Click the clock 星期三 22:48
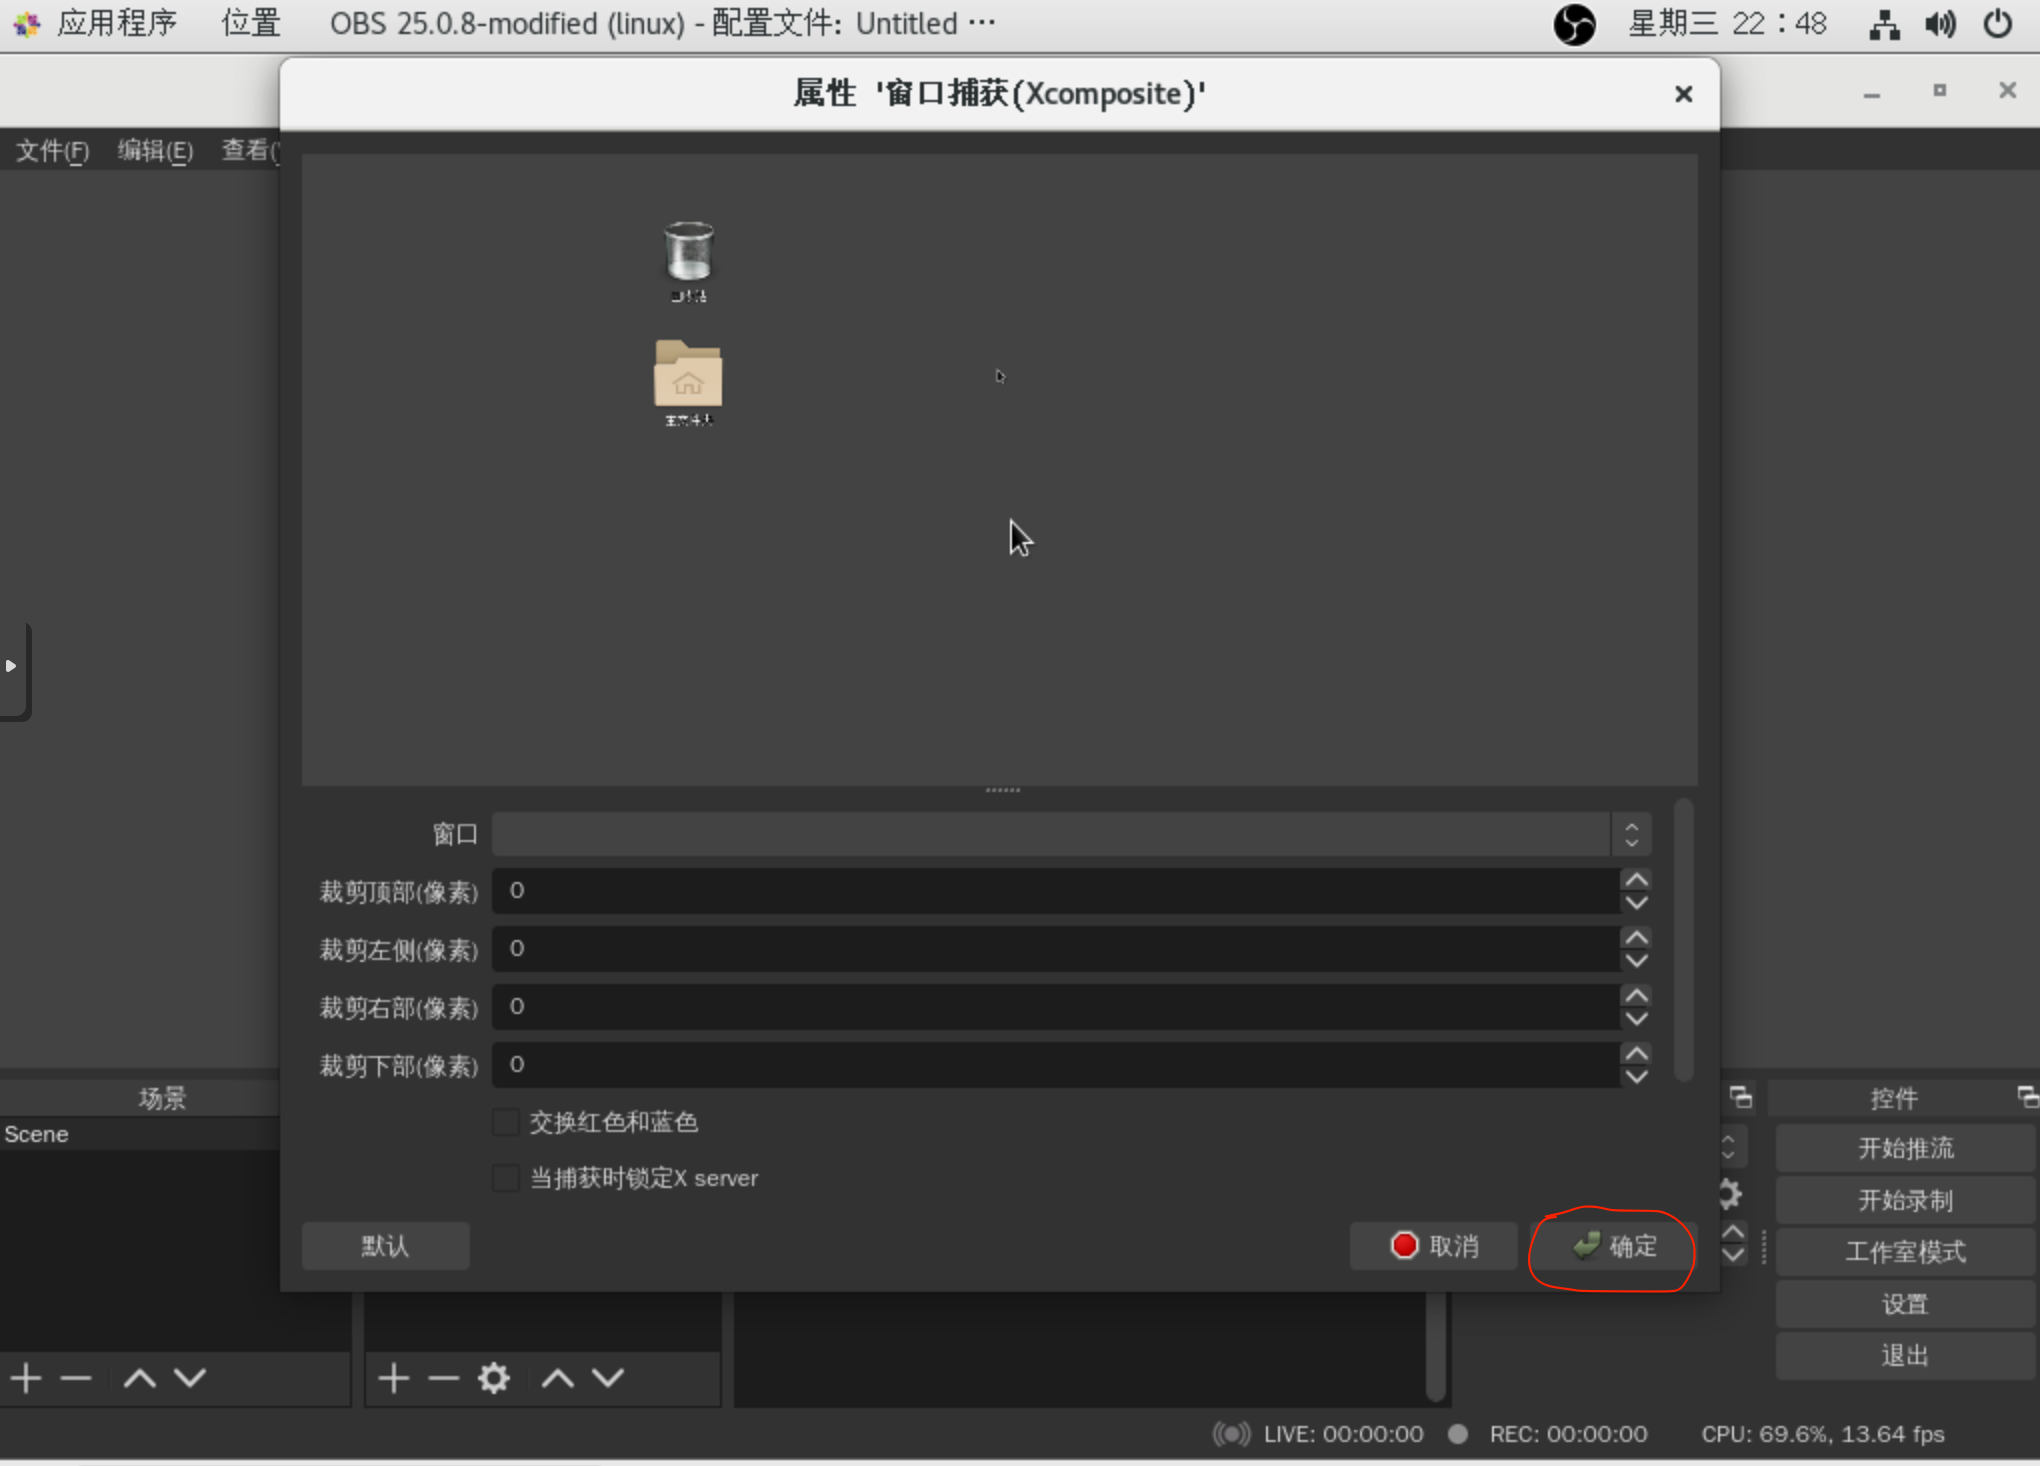 pyautogui.click(x=1727, y=23)
